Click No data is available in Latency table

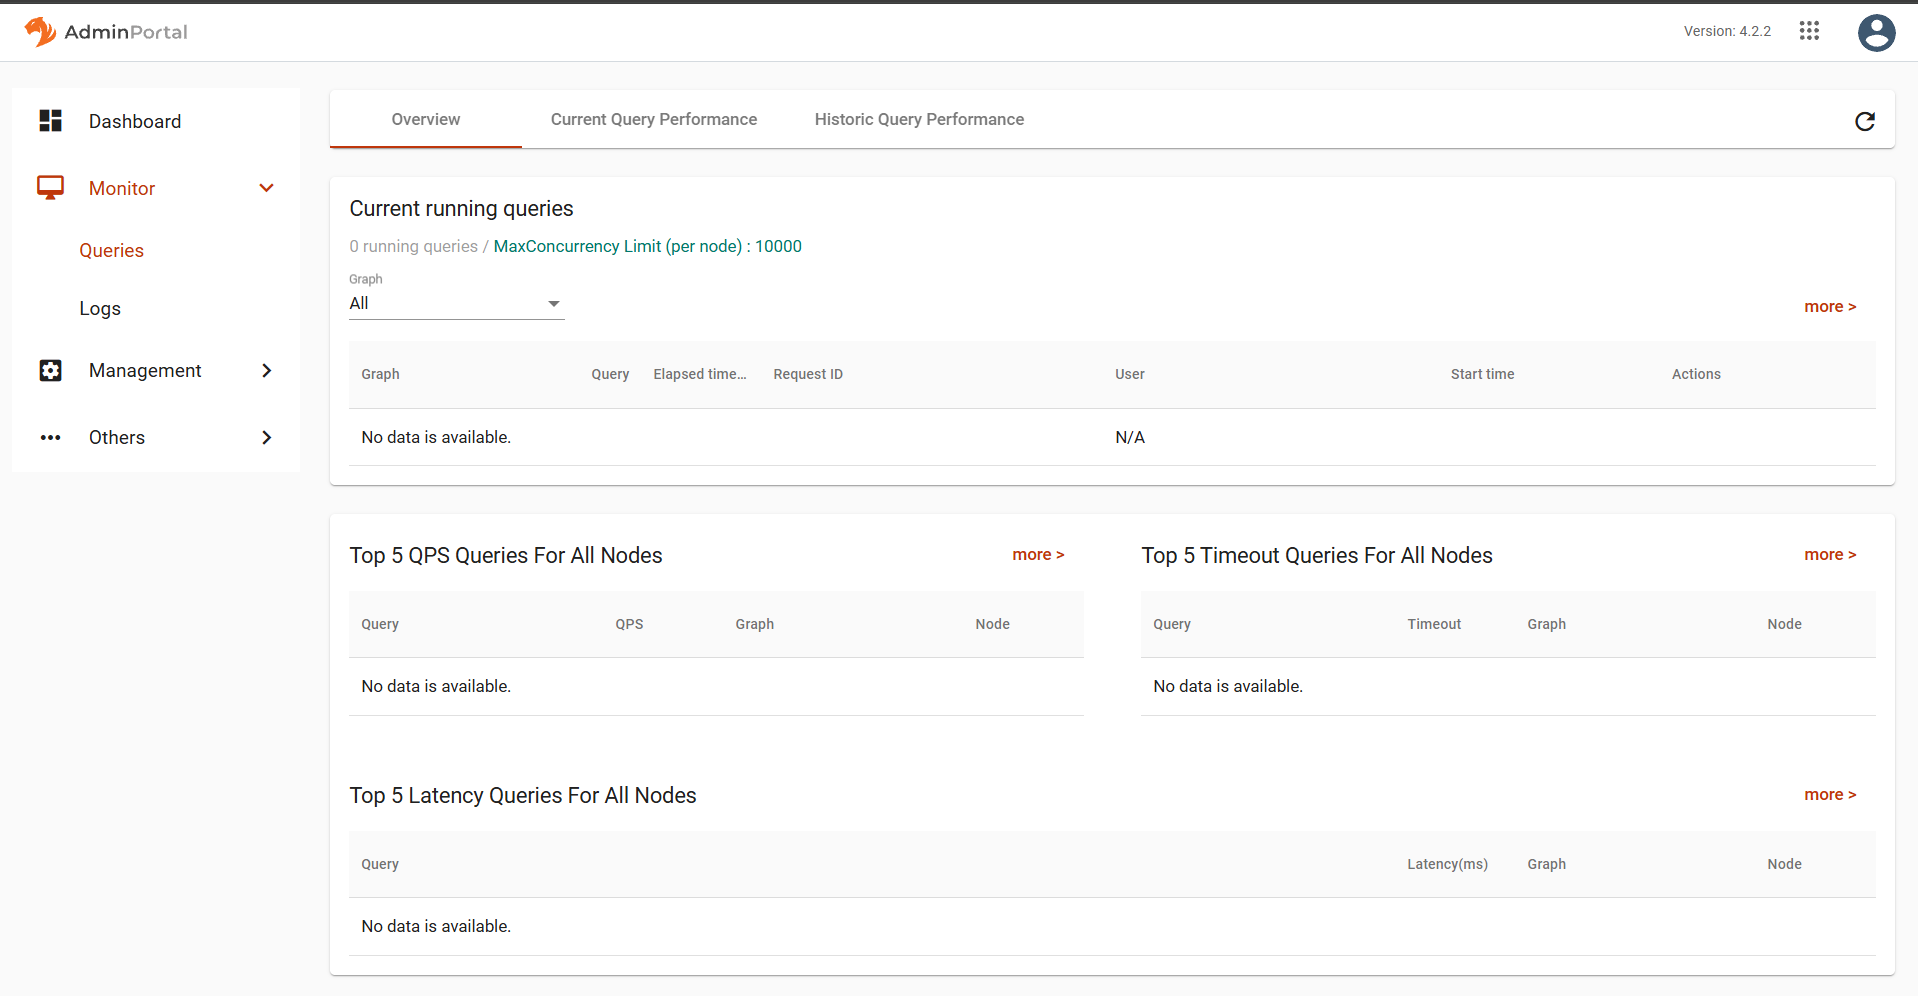click(436, 927)
